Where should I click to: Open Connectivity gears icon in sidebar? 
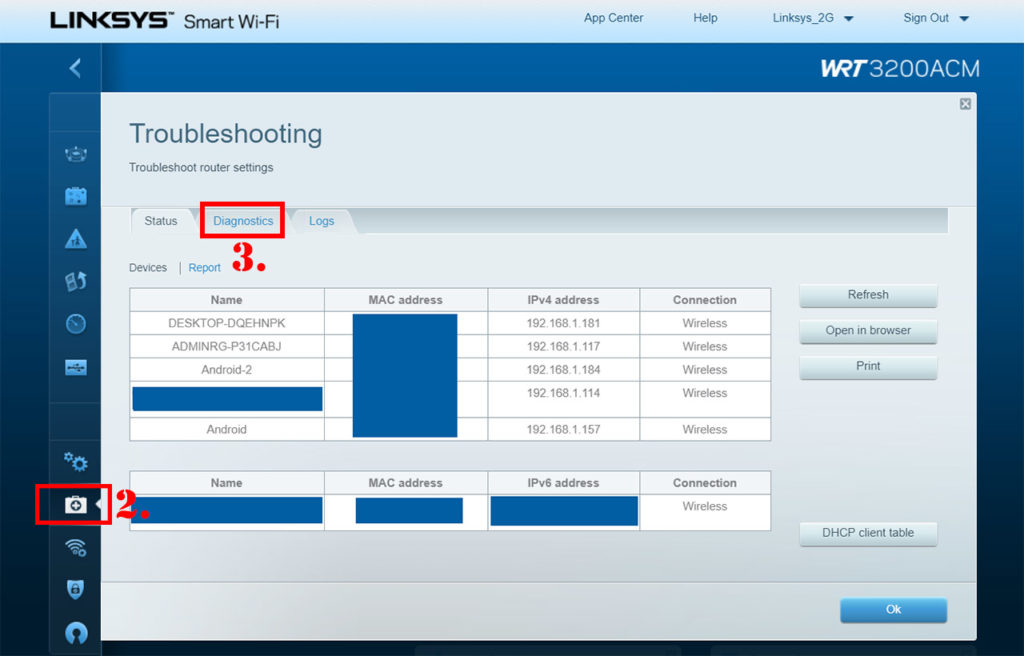(76, 462)
